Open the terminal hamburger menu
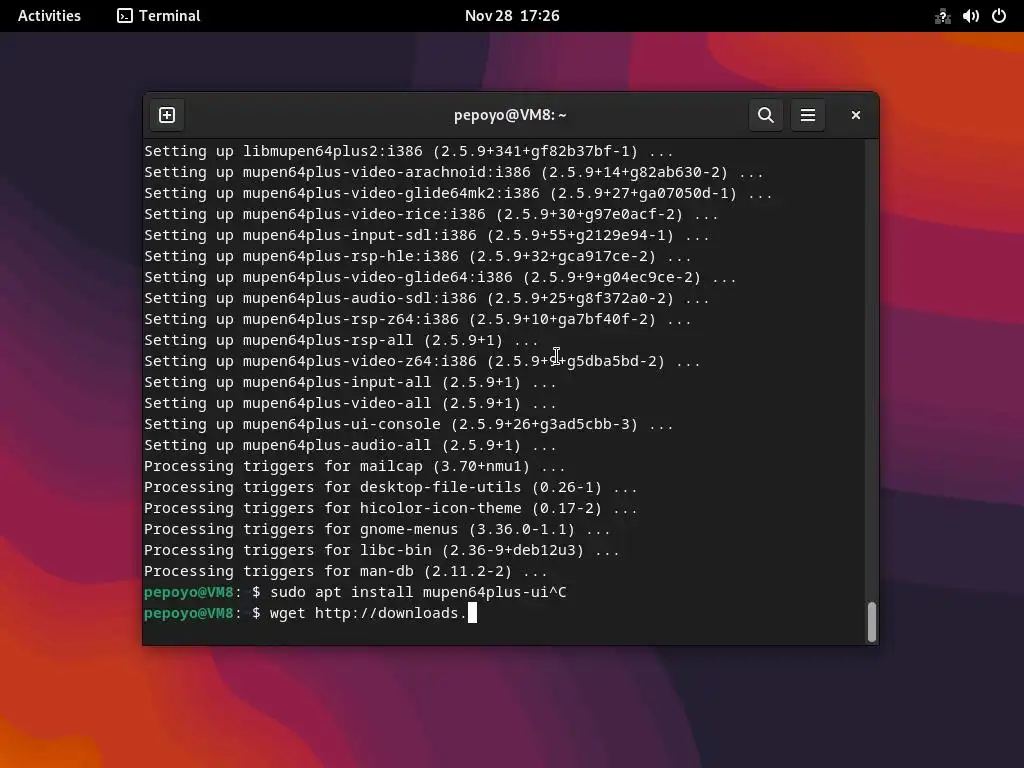 [x=808, y=115]
